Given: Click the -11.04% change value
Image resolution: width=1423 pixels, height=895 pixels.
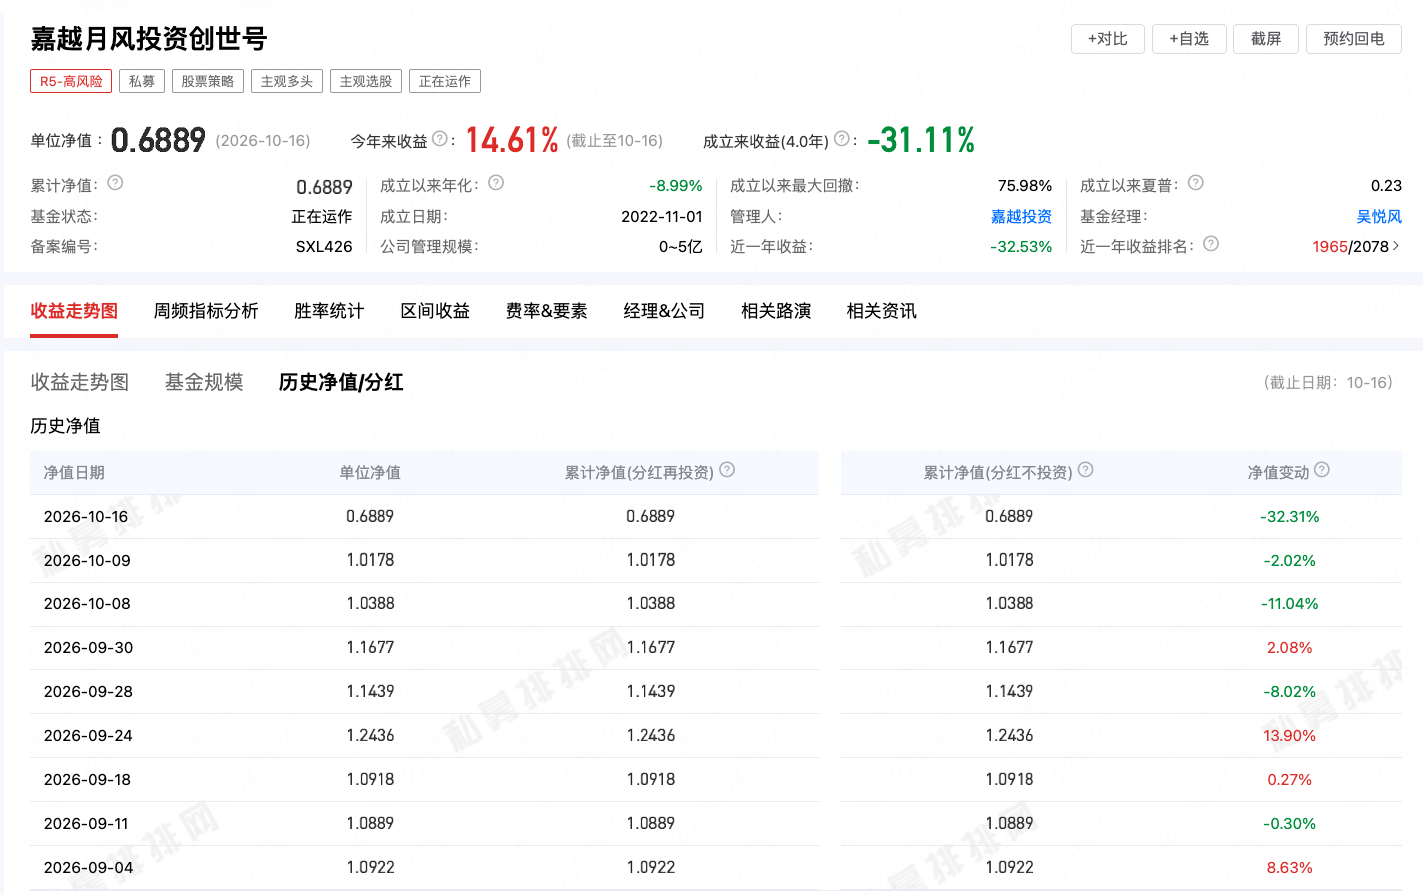Looking at the screenshot, I should [1290, 604].
